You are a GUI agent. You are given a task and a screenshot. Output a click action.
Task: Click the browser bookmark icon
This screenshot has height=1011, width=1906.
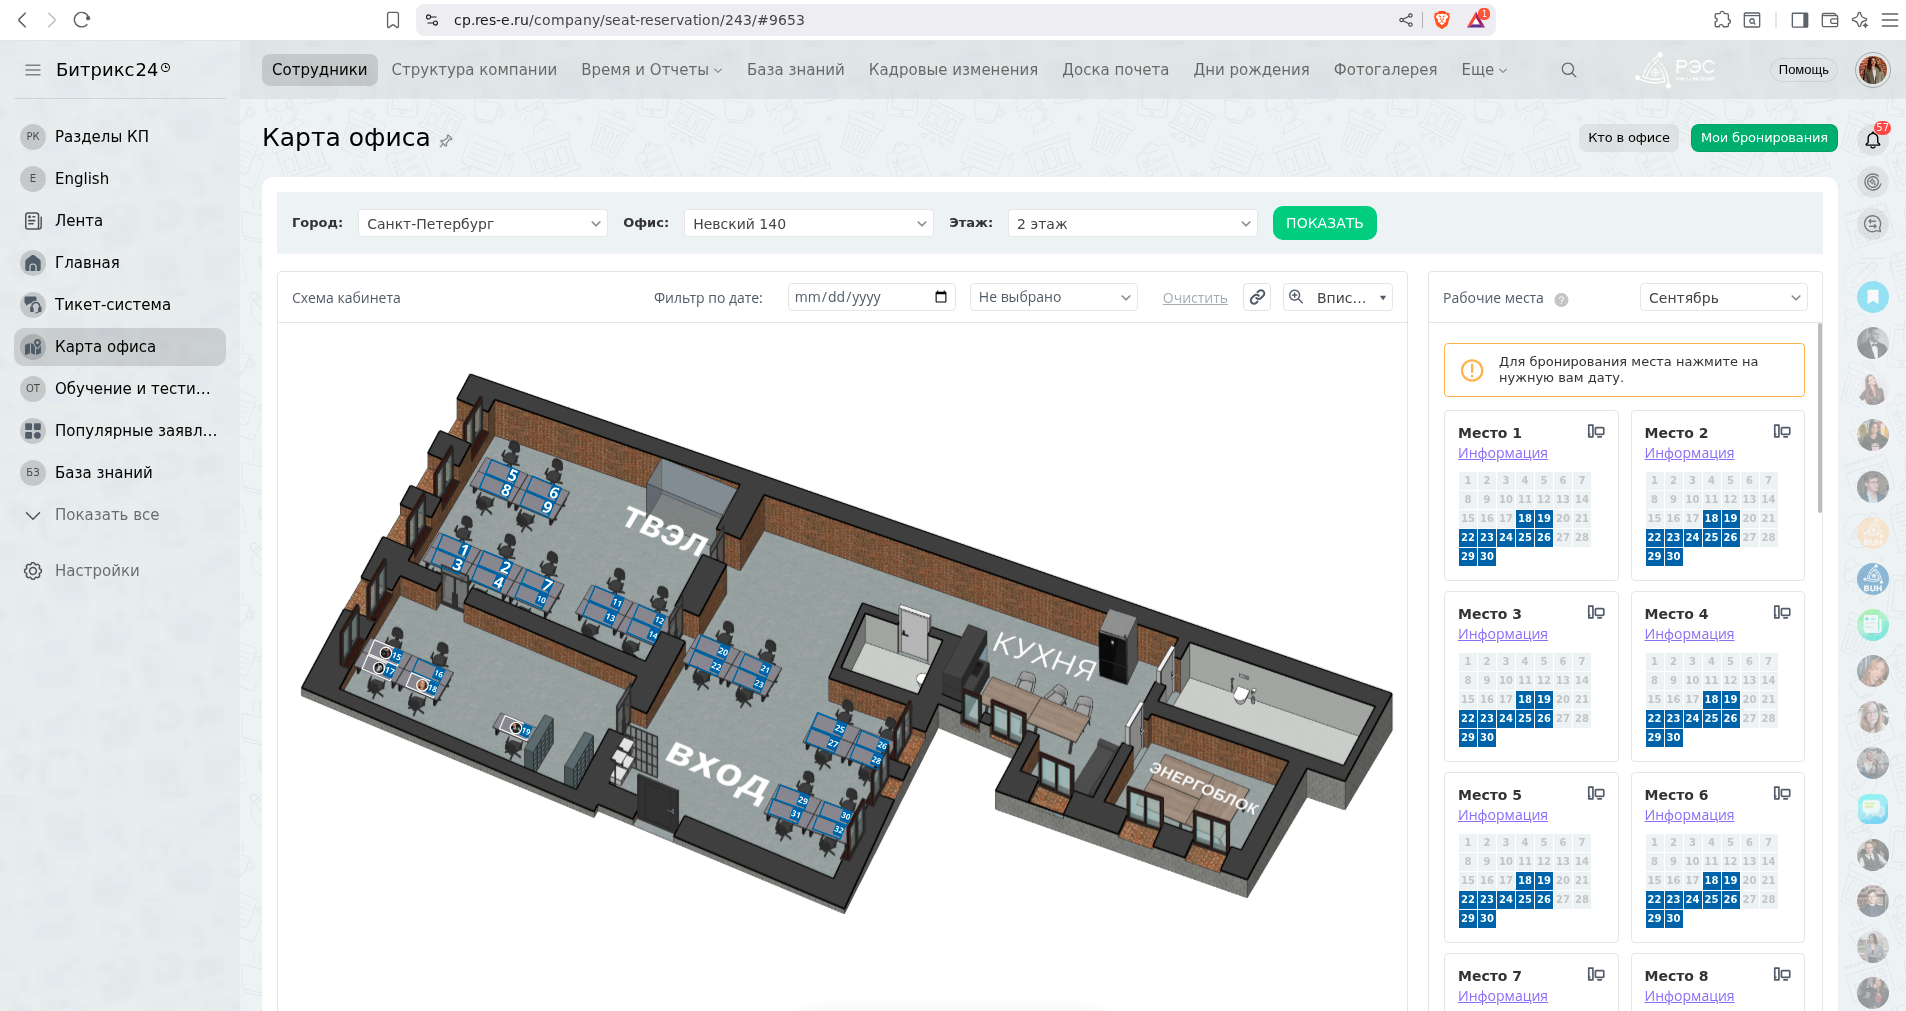pos(393,20)
